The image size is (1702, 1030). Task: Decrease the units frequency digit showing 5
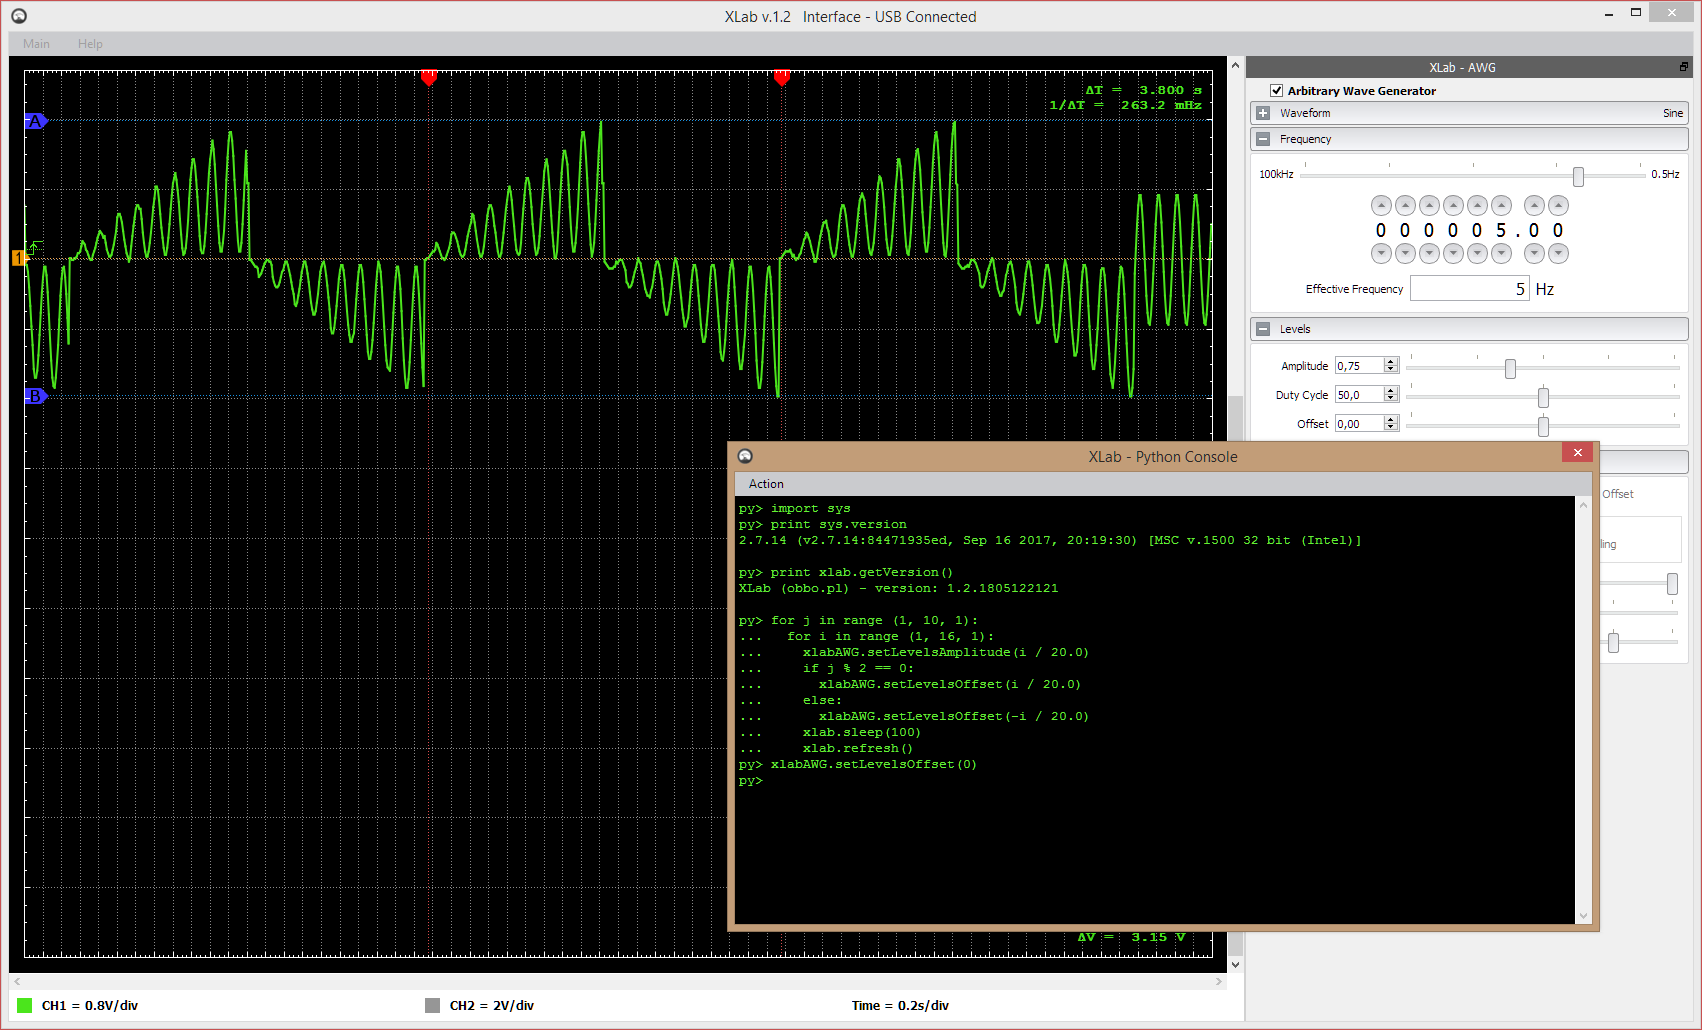[1501, 254]
